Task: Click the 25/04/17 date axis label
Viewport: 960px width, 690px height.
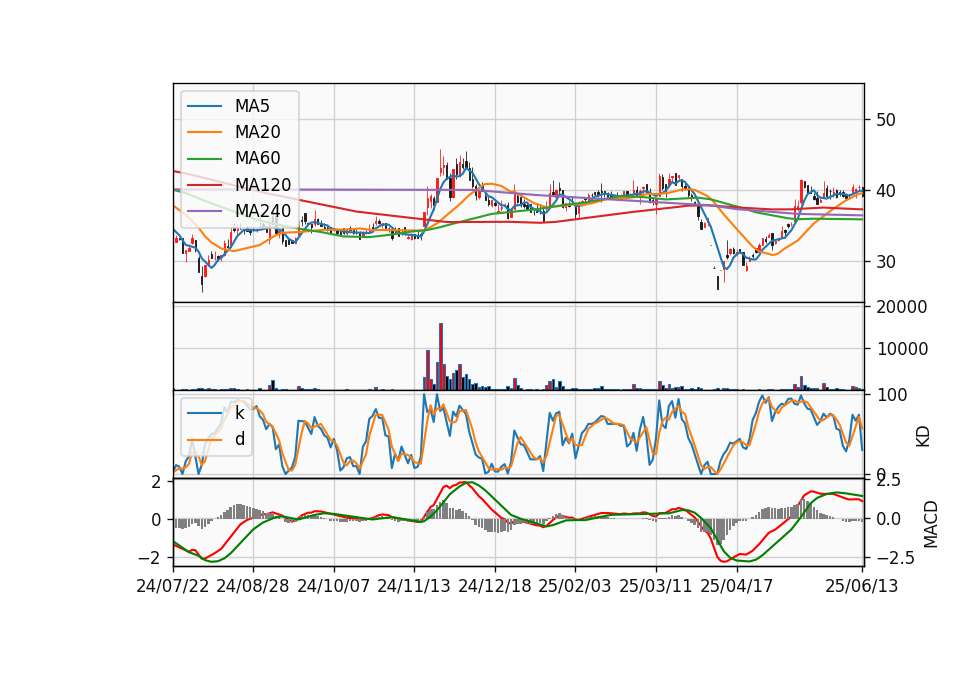Action: (x=737, y=586)
